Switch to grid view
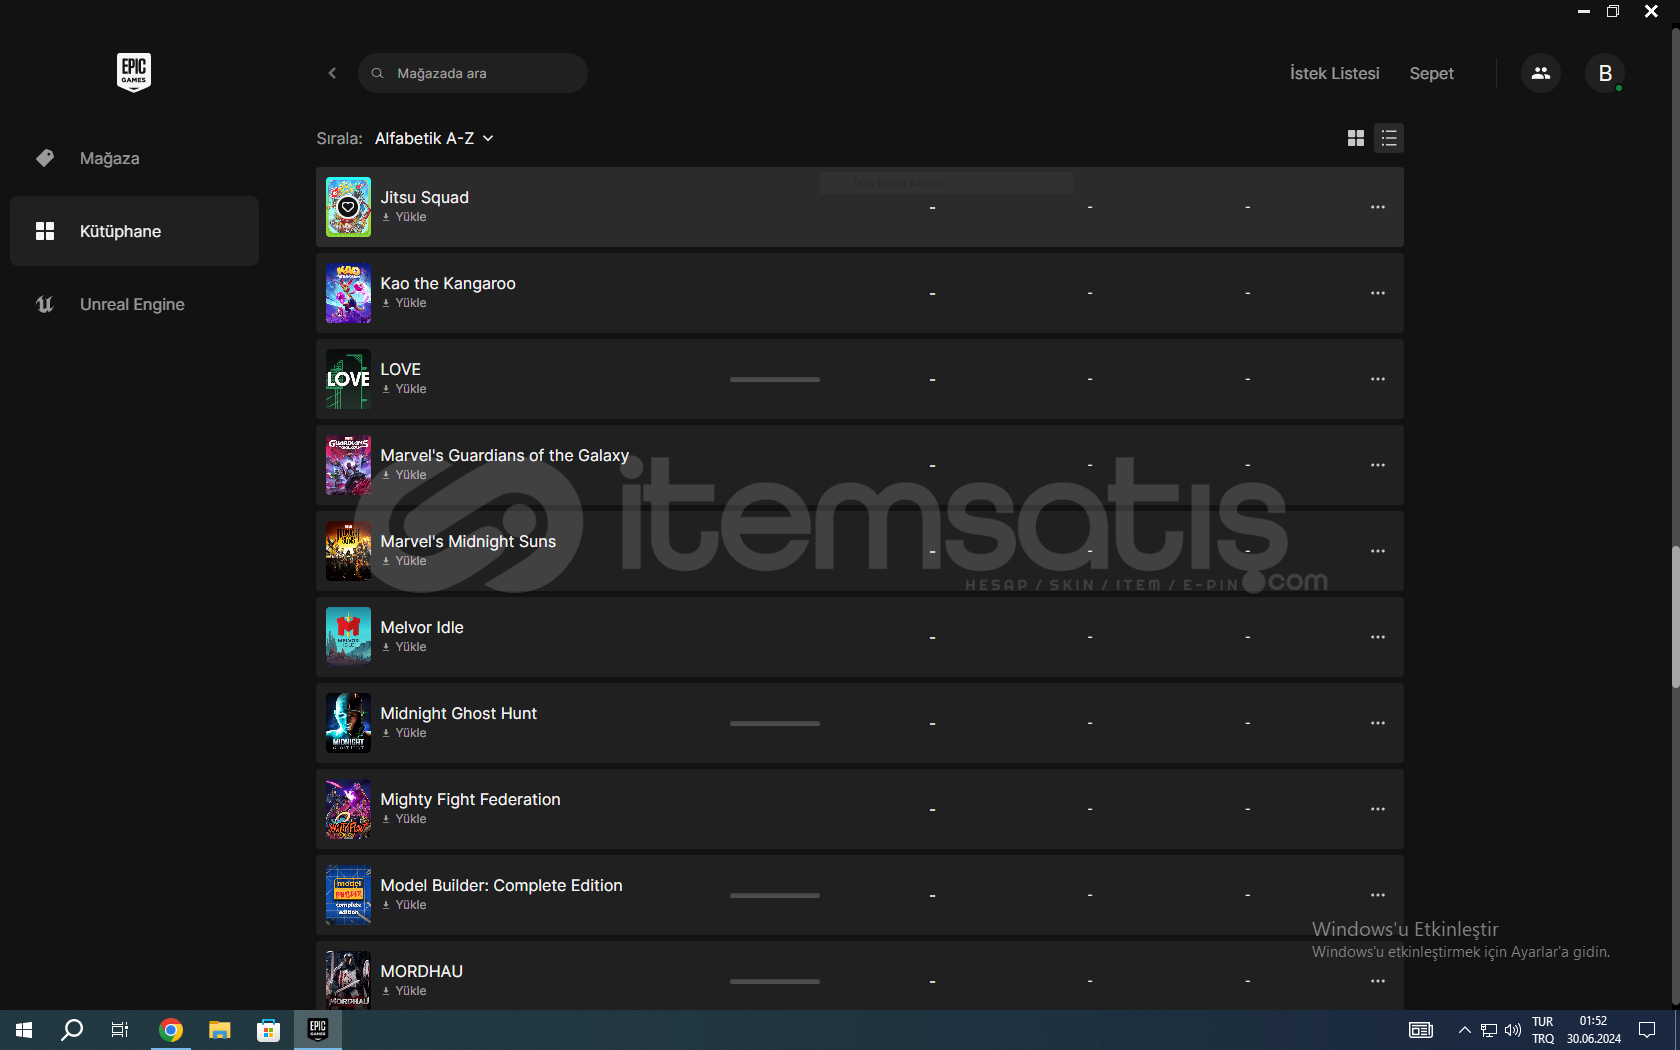The width and height of the screenshot is (1680, 1050). [1355, 138]
